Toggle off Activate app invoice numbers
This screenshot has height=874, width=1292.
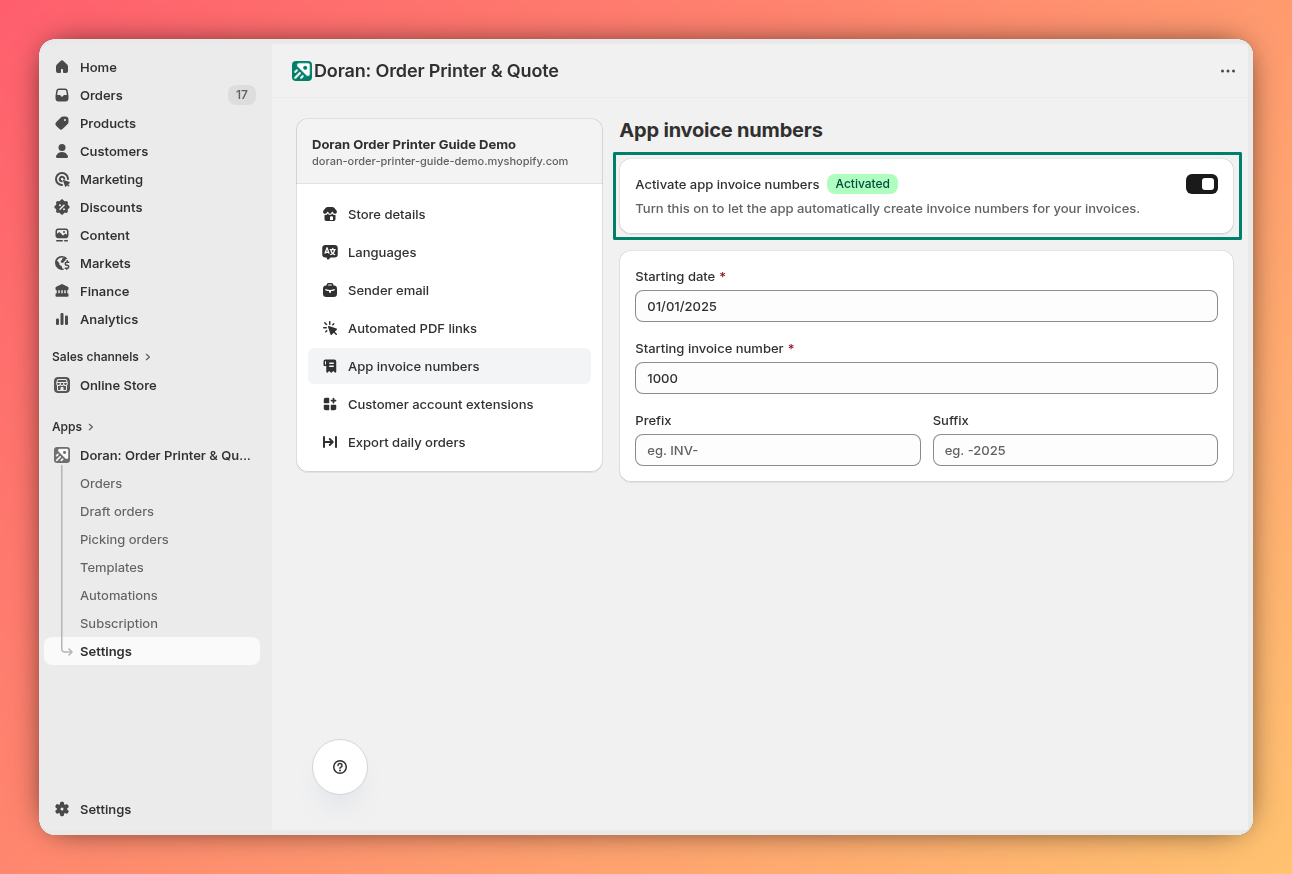coord(1201,184)
